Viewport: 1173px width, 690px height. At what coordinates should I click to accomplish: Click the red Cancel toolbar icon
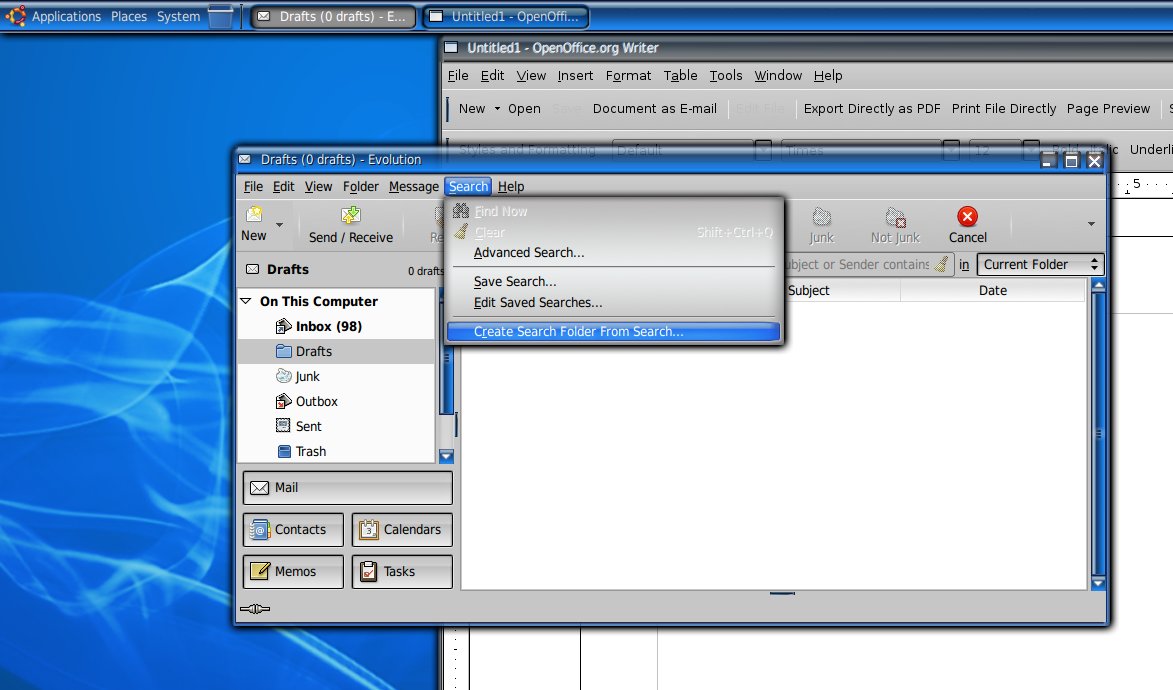[967, 216]
